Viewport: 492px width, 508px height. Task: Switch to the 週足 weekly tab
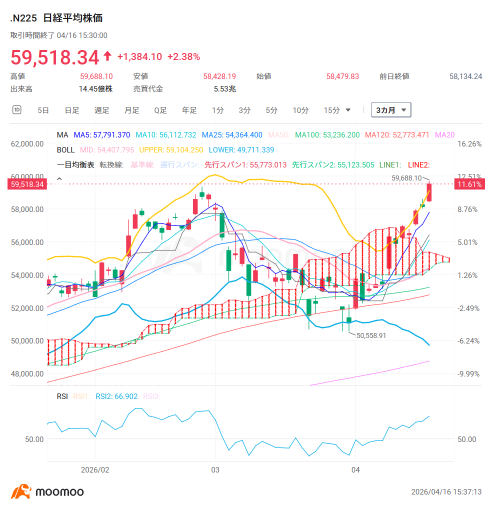(102, 110)
